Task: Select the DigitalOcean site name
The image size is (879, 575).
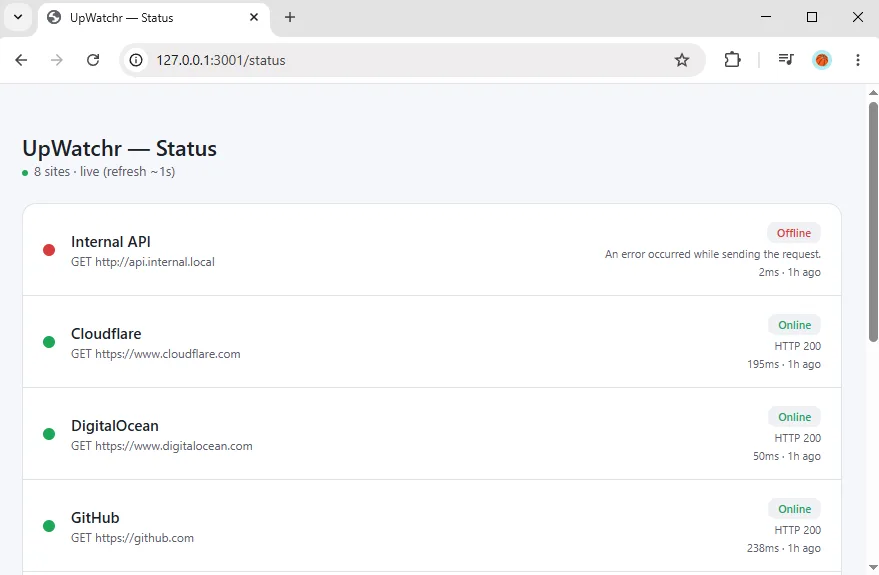Action: tap(114, 425)
